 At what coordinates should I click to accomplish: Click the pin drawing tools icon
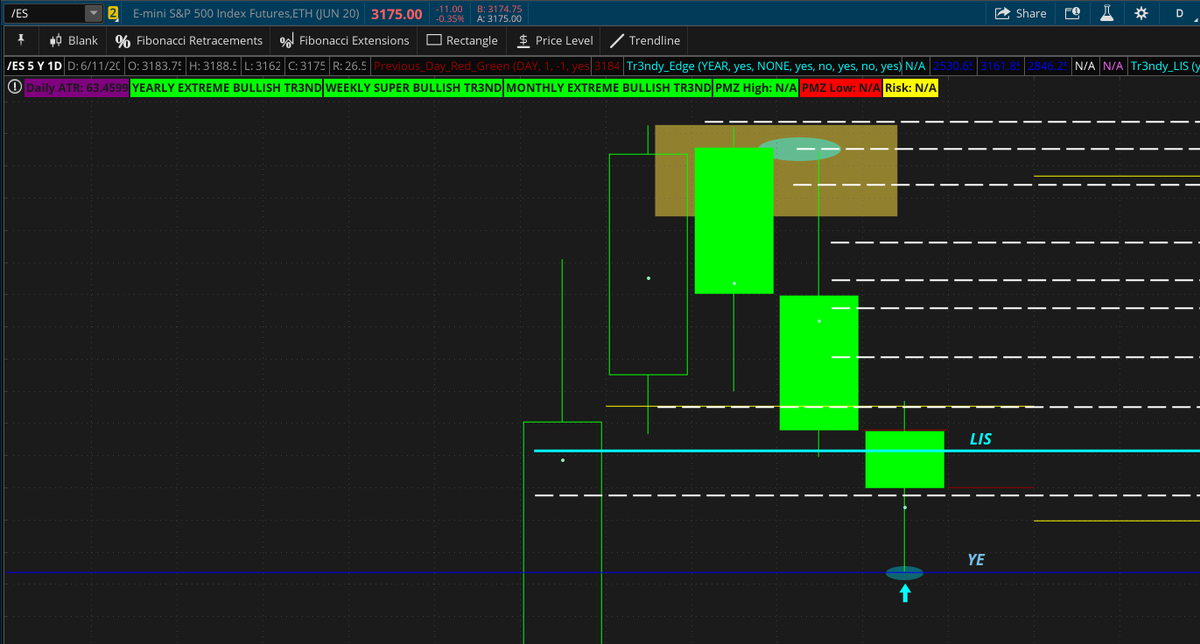click(x=20, y=40)
